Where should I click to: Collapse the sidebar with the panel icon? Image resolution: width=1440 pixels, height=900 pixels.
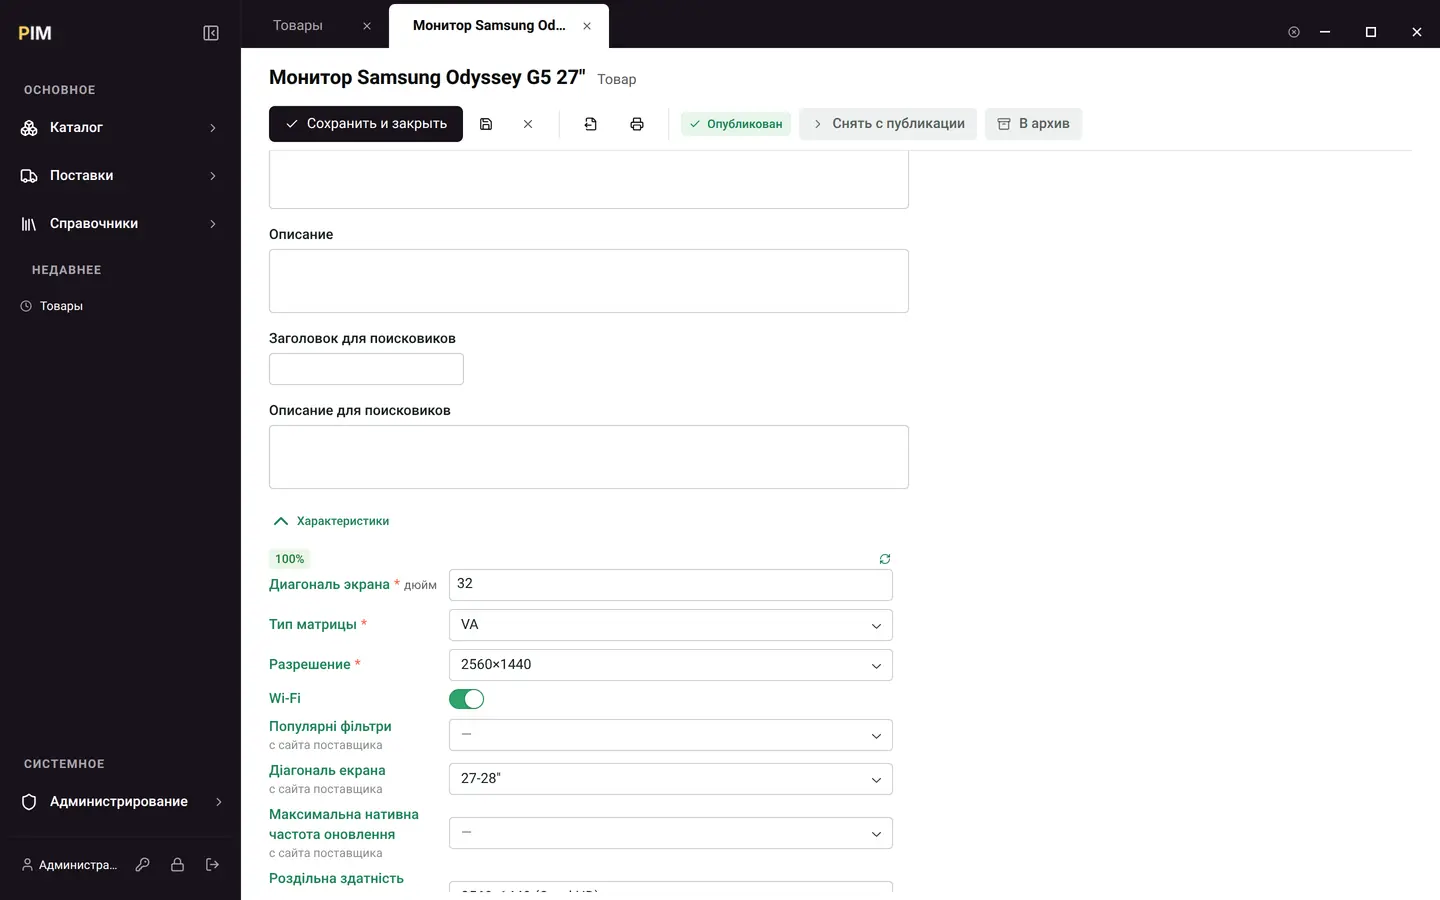[211, 33]
